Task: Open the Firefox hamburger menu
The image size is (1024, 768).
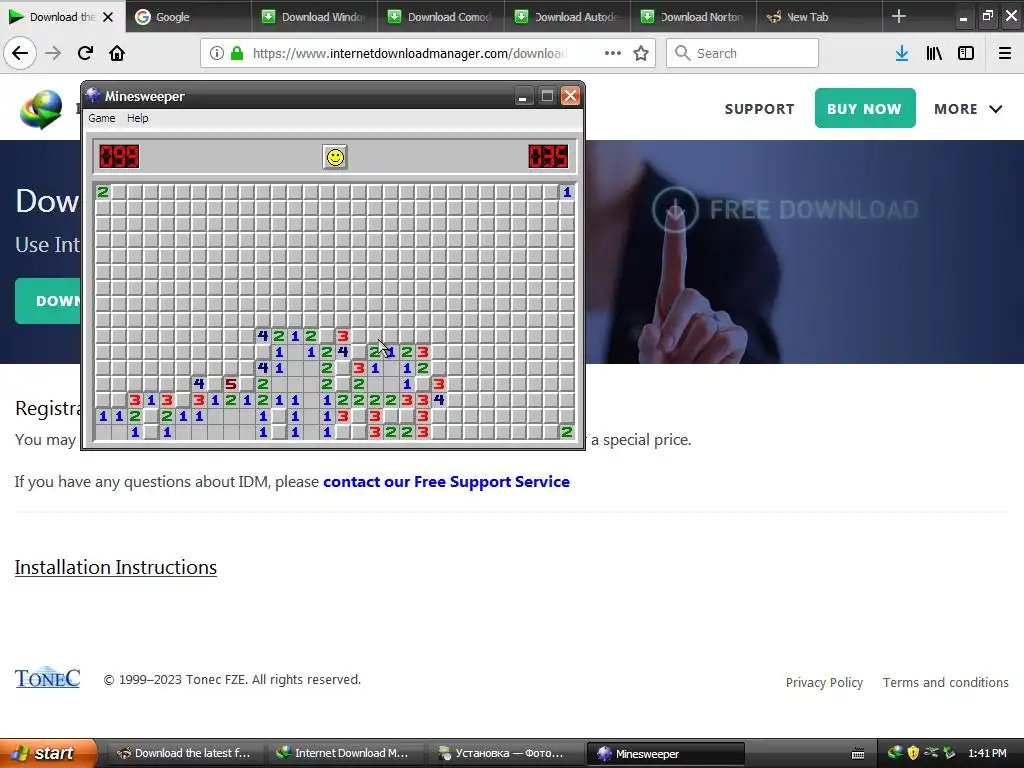Action: pos(1005,53)
